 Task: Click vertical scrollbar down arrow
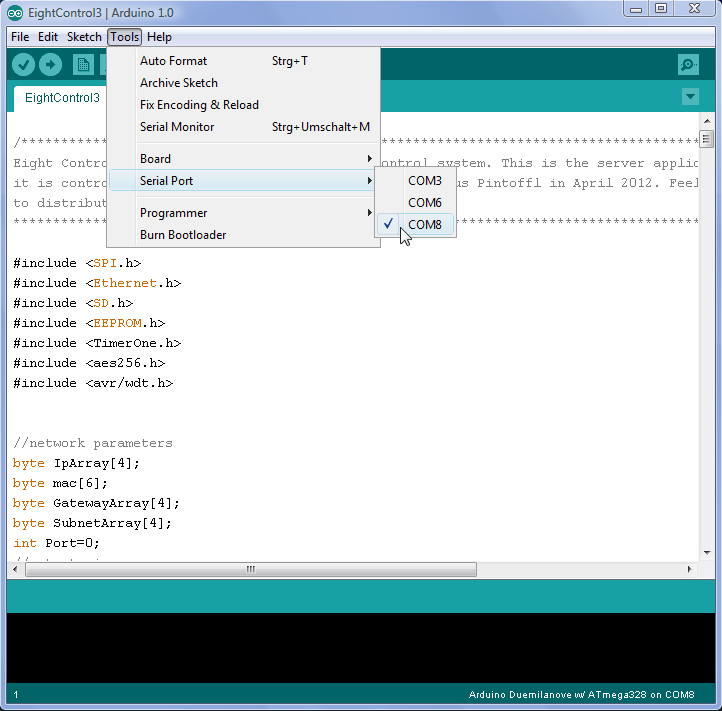click(707, 553)
